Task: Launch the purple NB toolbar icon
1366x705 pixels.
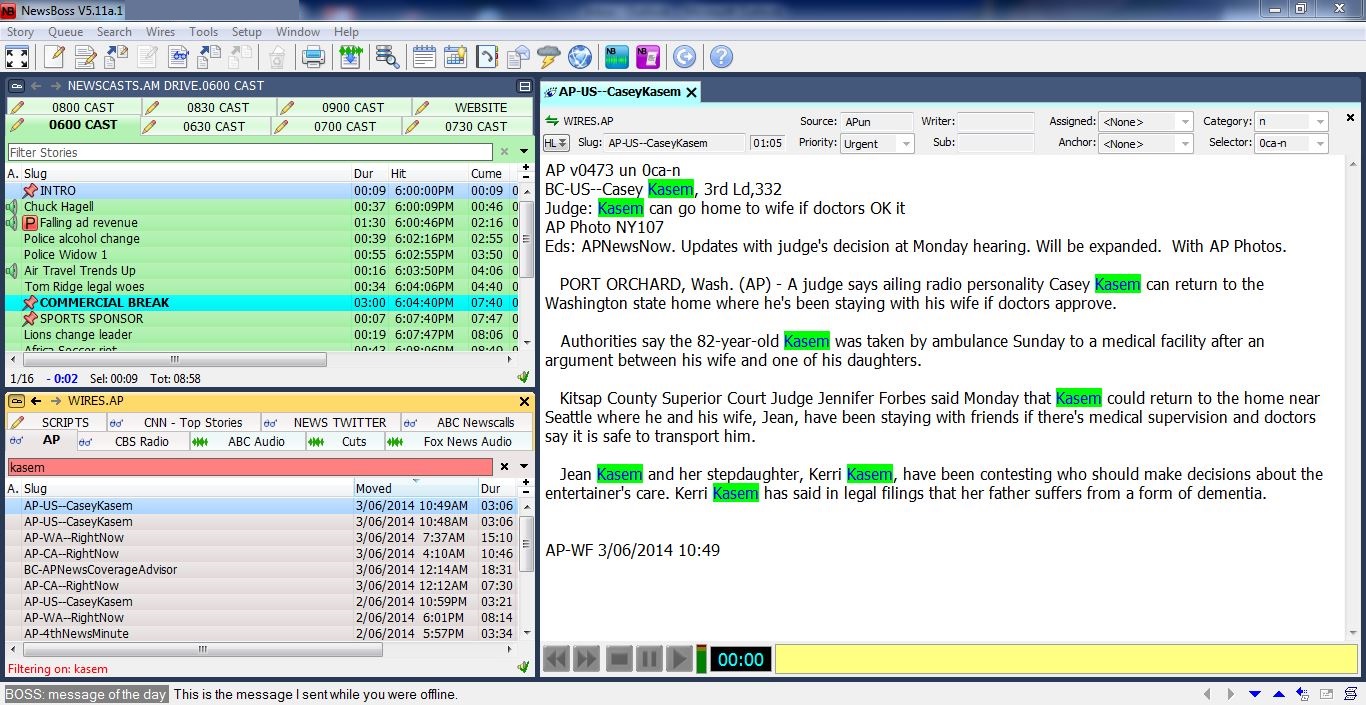Action: coord(648,57)
